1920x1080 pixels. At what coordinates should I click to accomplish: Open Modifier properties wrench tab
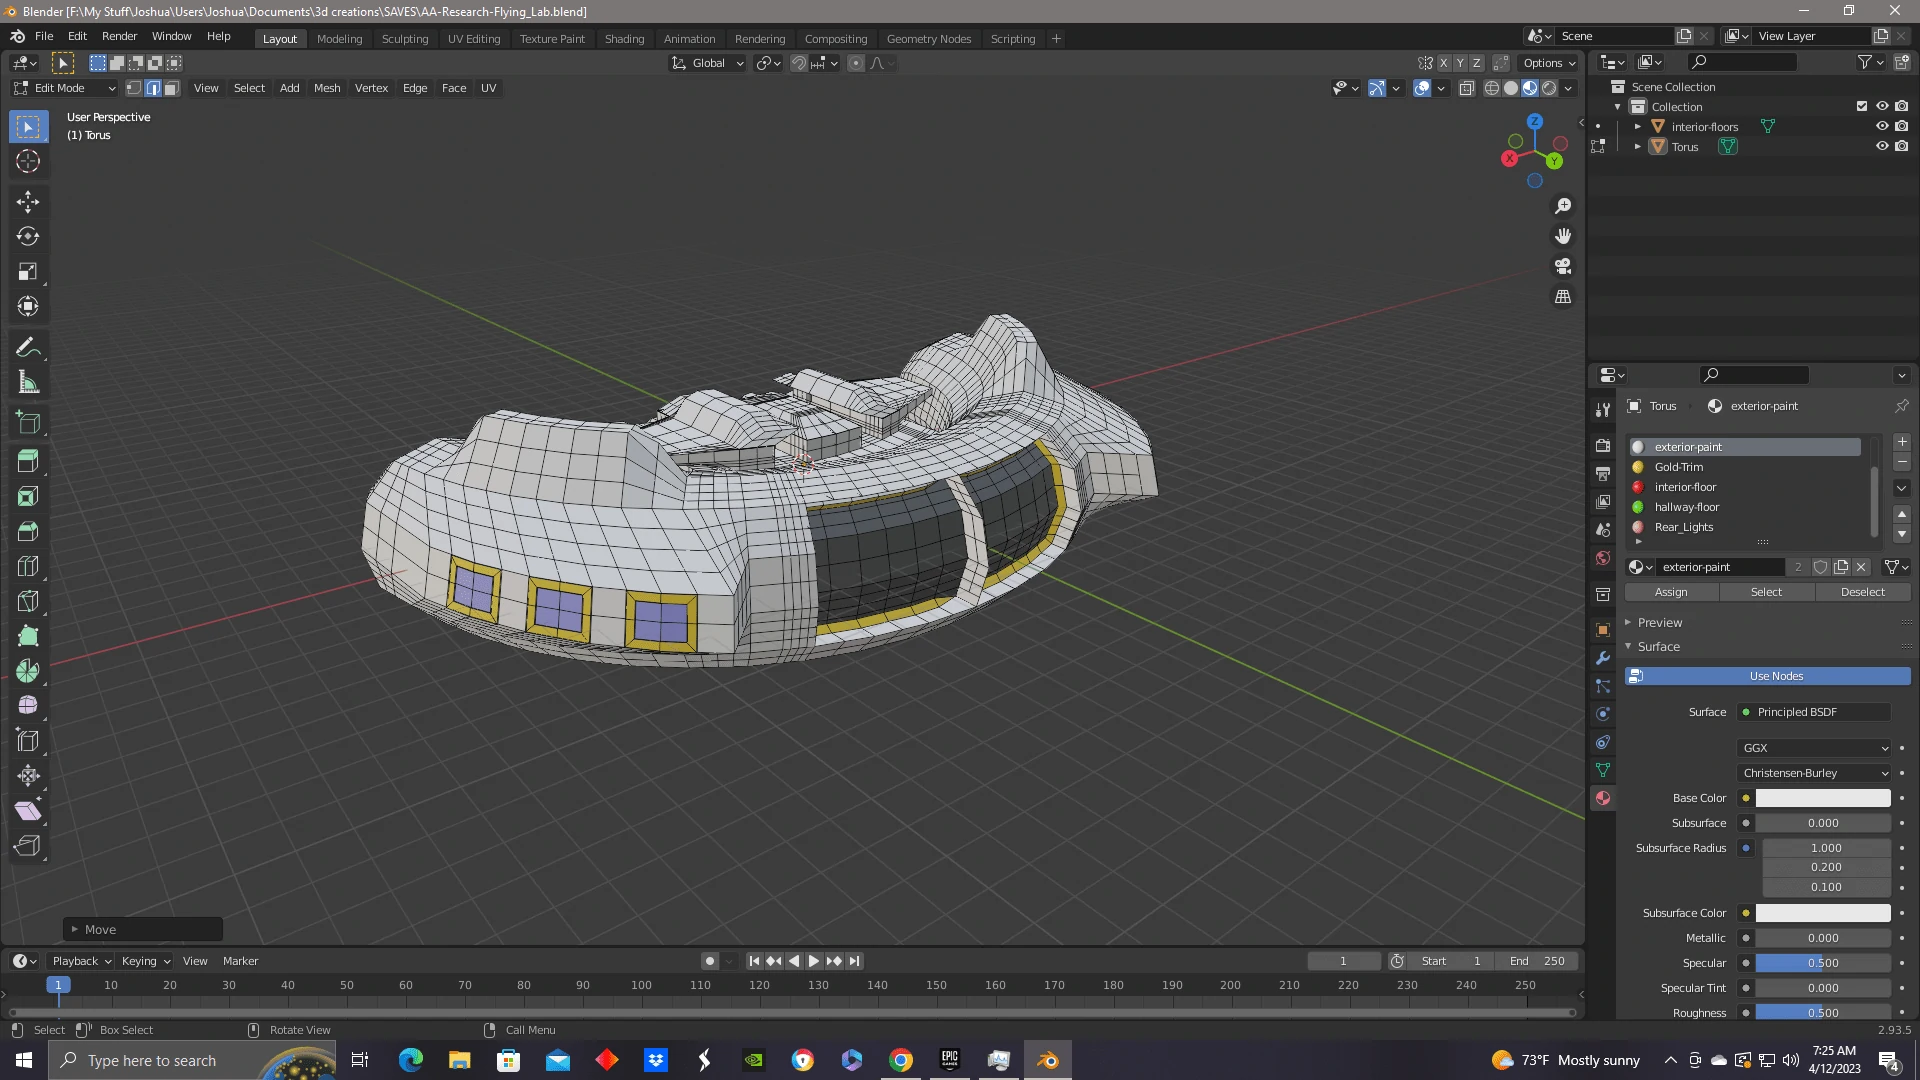tap(1603, 658)
